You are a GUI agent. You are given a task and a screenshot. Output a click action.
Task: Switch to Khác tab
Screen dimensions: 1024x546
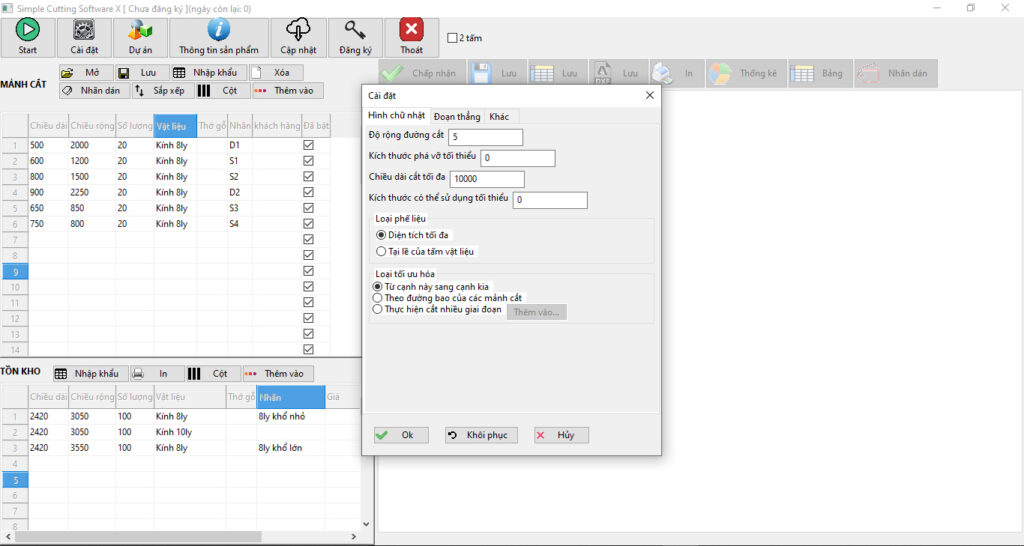click(x=500, y=117)
